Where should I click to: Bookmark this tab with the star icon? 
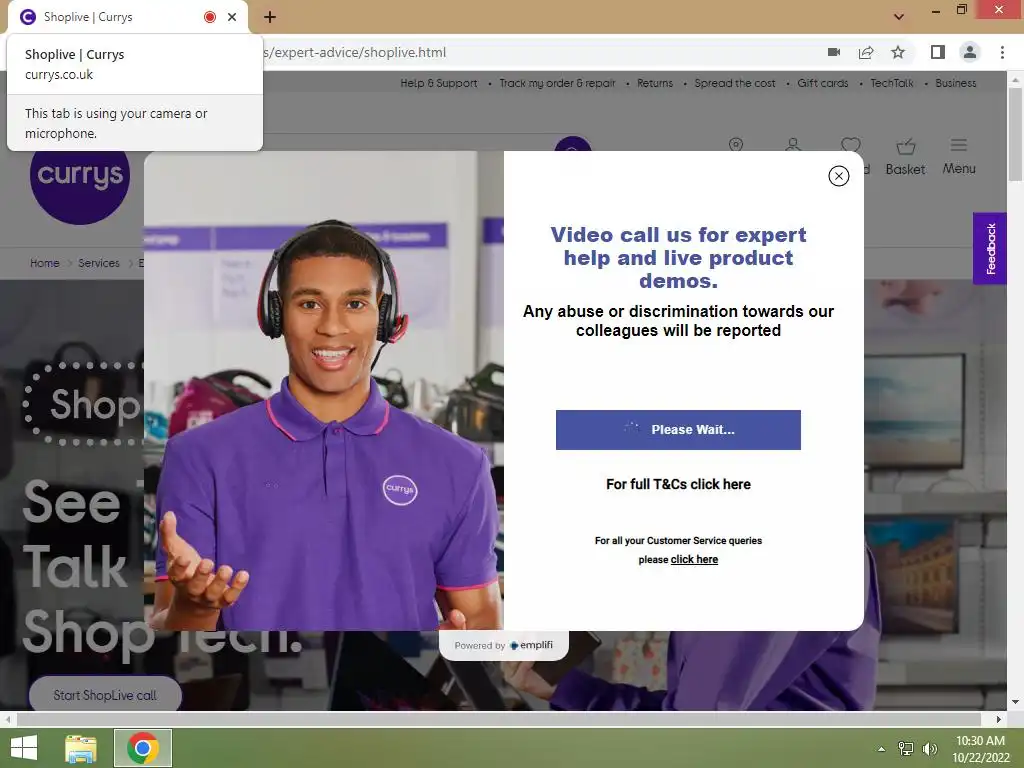pyautogui.click(x=898, y=52)
